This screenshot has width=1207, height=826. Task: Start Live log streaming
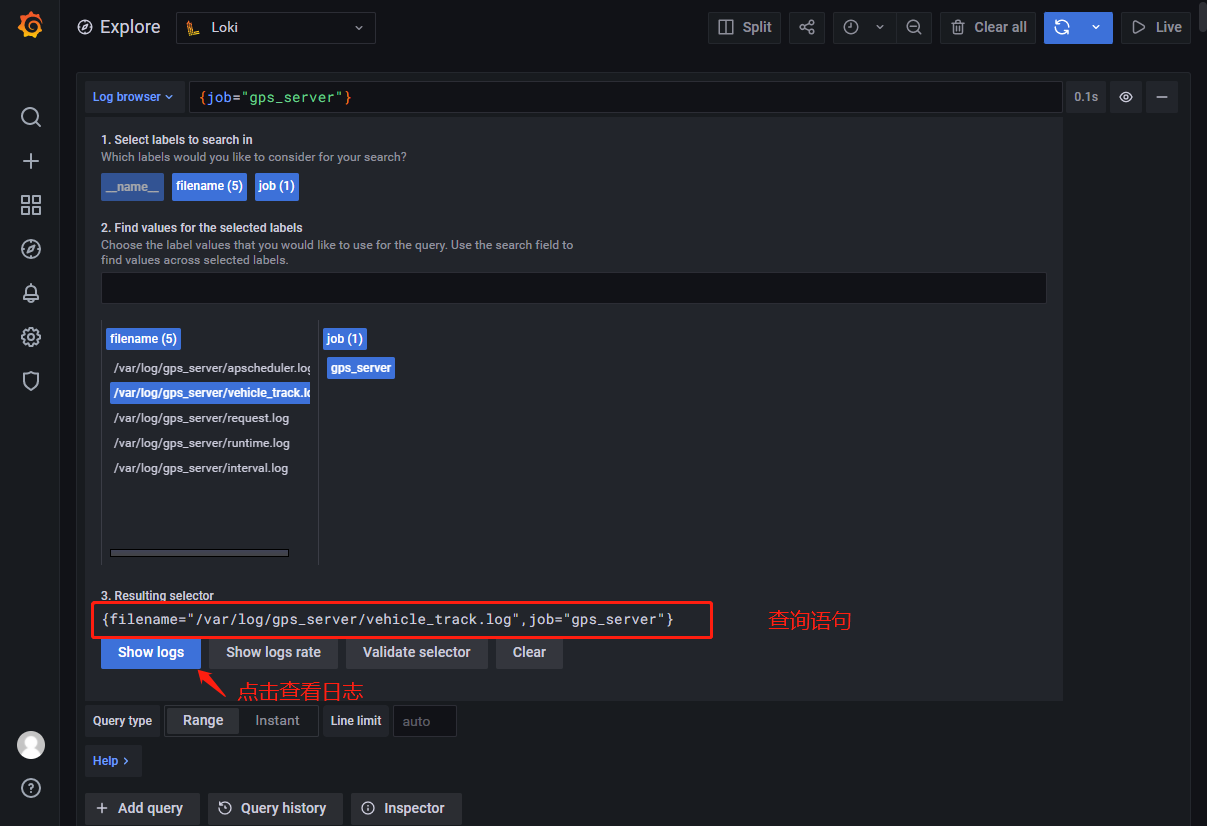(1156, 27)
